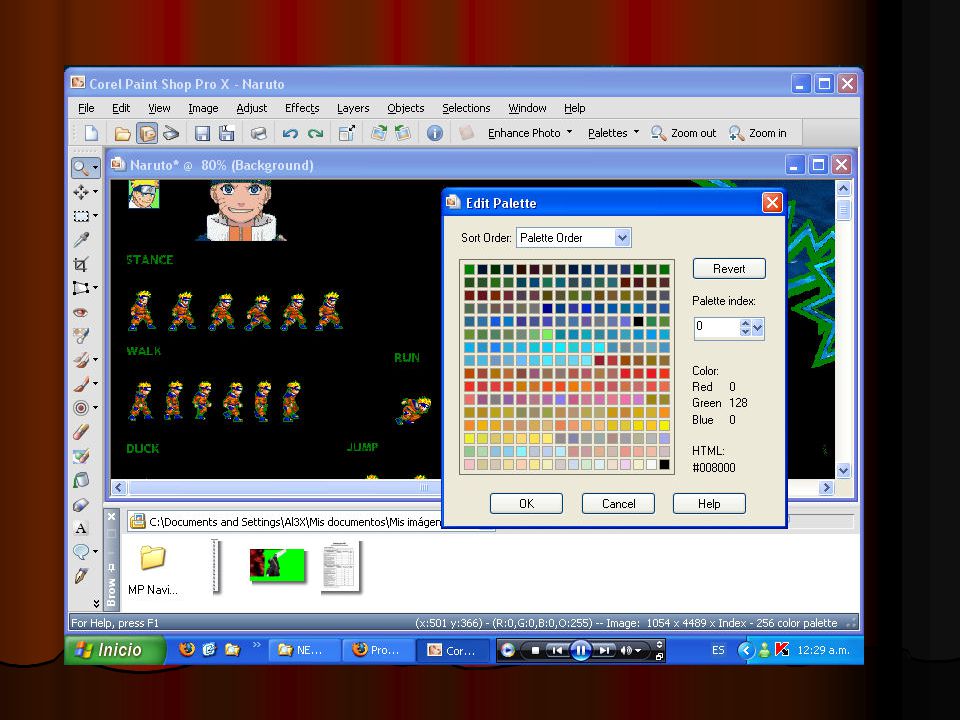960x720 pixels.
Task: Select the perspective deform tool icon
Action: pyautogui.click(x=81, y=288)
